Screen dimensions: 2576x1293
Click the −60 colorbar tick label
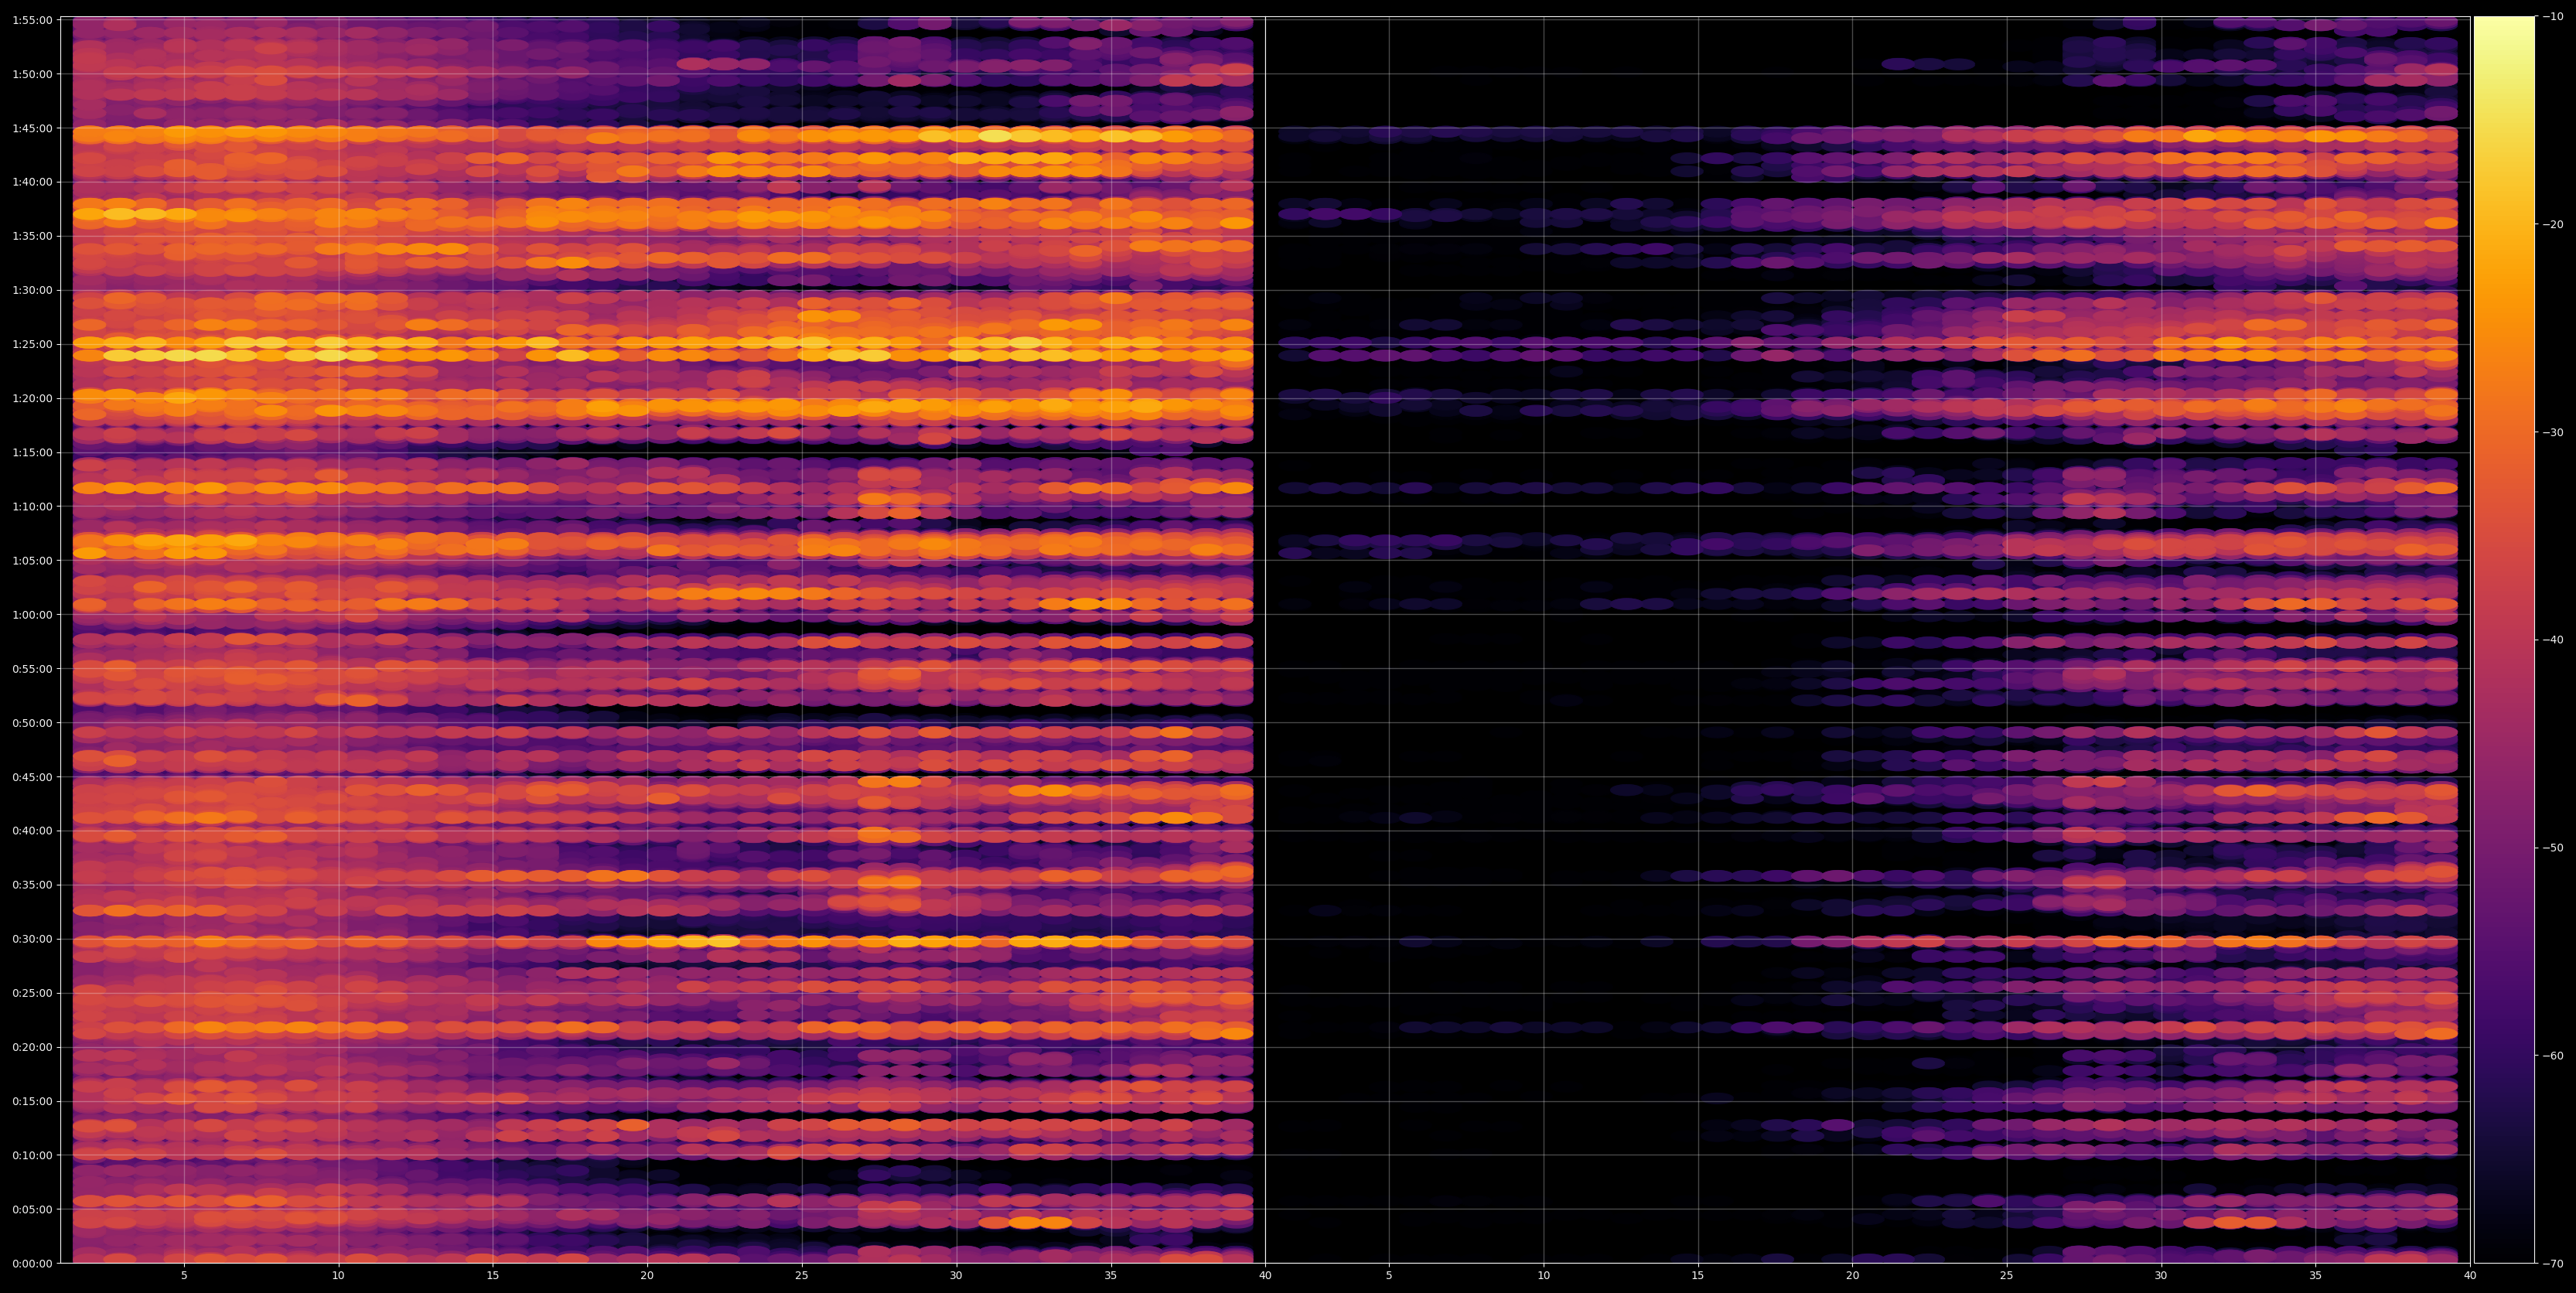pos(2554,1056)
